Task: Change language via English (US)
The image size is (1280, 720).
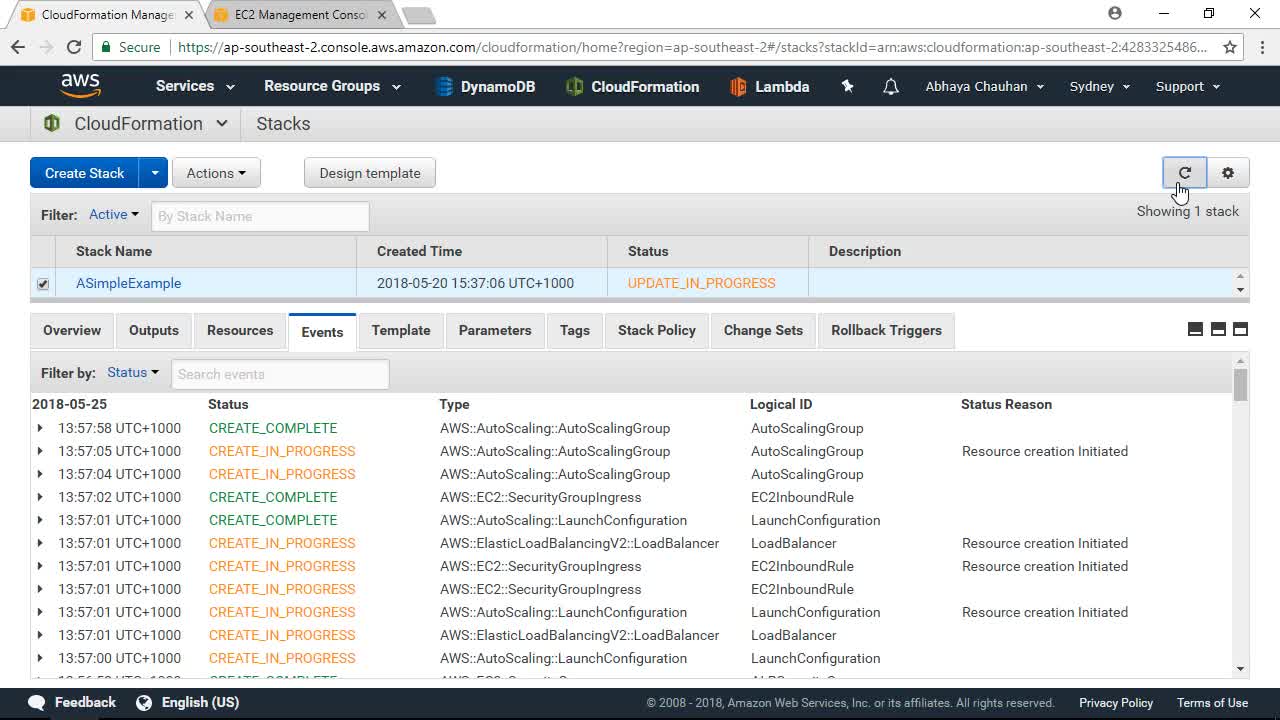Action: (200, 703)
